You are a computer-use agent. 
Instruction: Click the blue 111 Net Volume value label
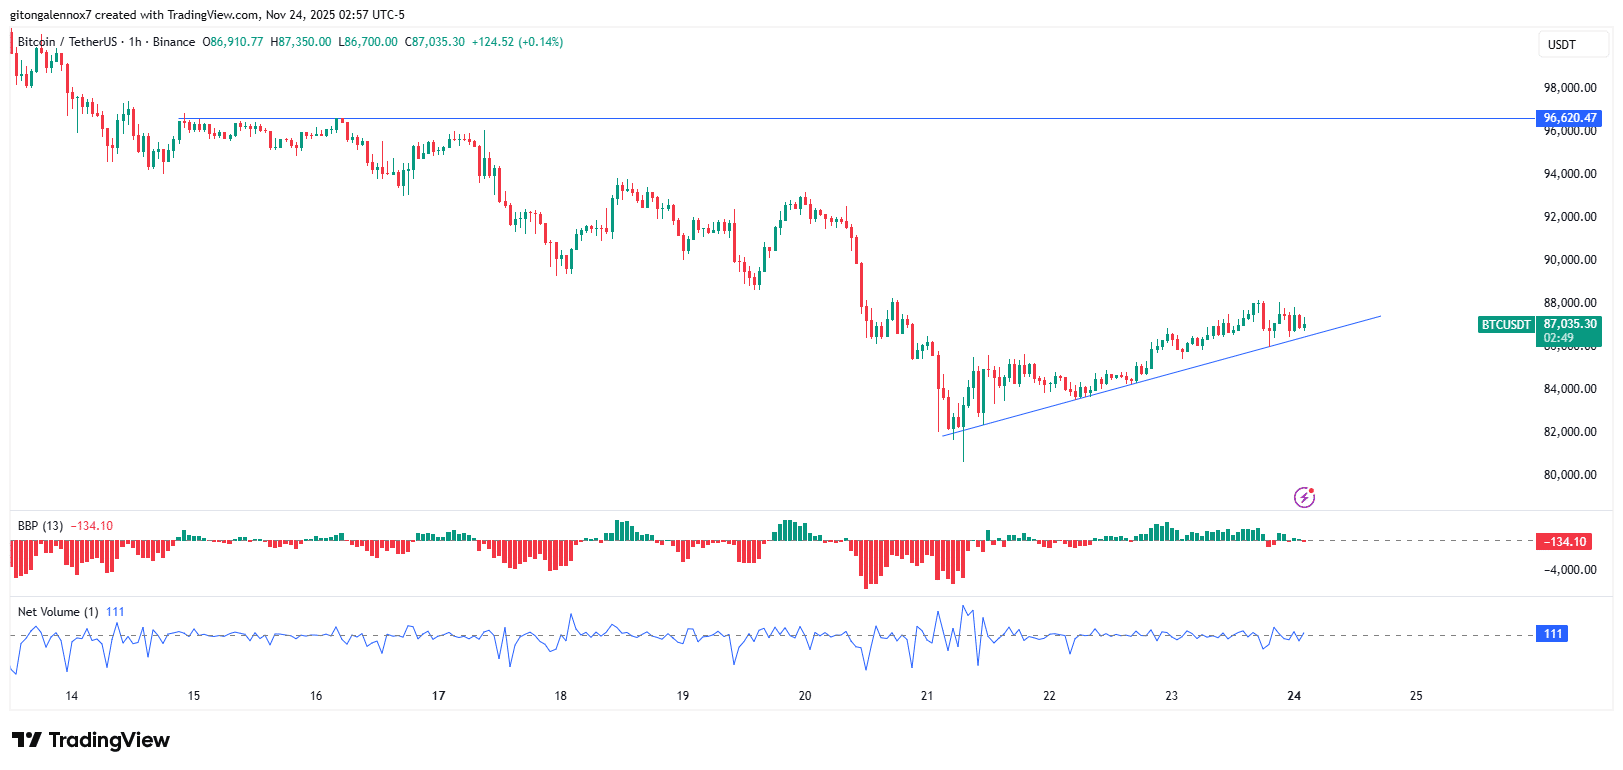click(x=1552, y=634)
